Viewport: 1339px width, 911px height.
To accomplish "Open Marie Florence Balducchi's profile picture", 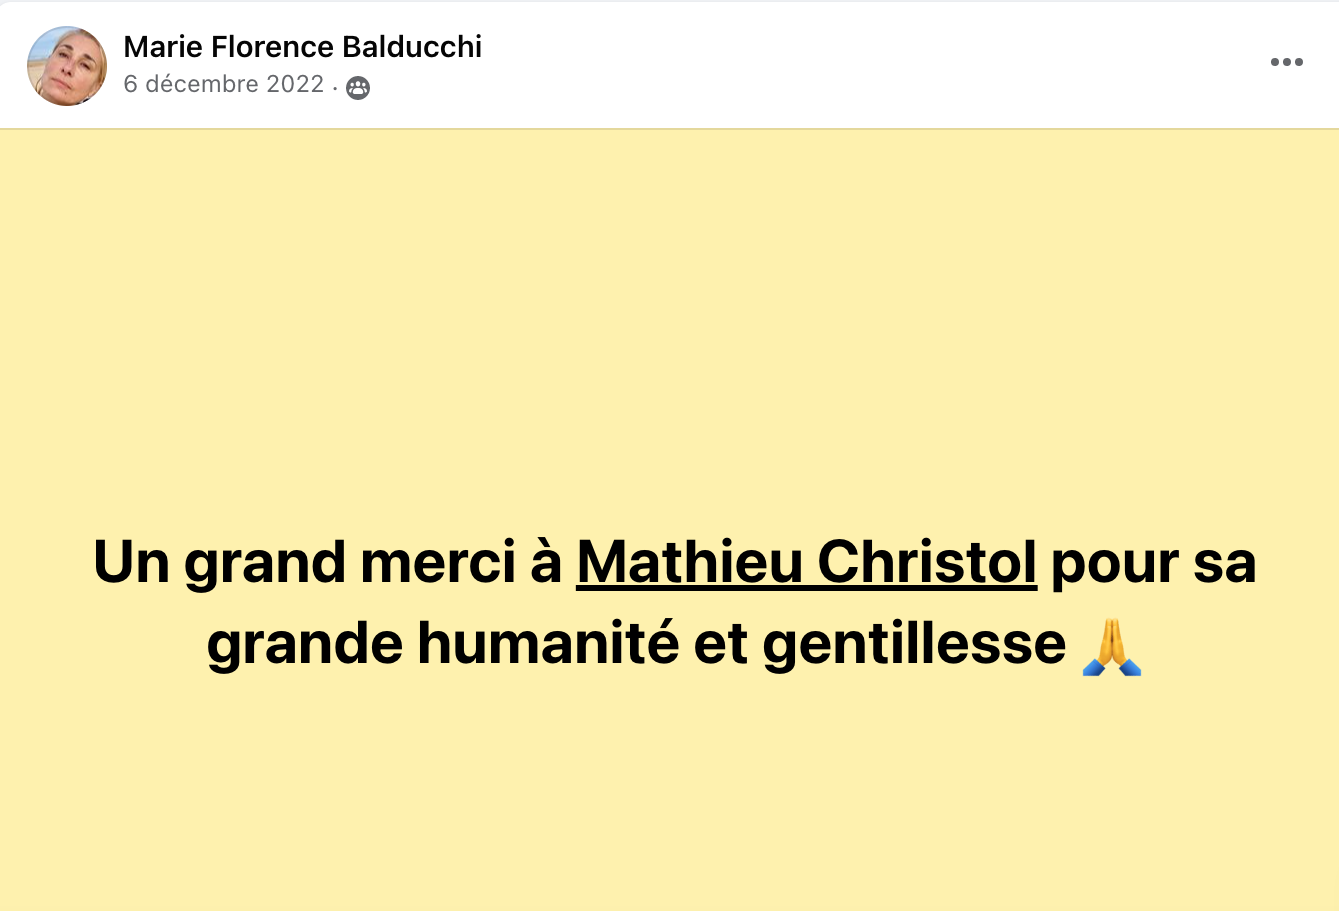I will click(67, 66).
